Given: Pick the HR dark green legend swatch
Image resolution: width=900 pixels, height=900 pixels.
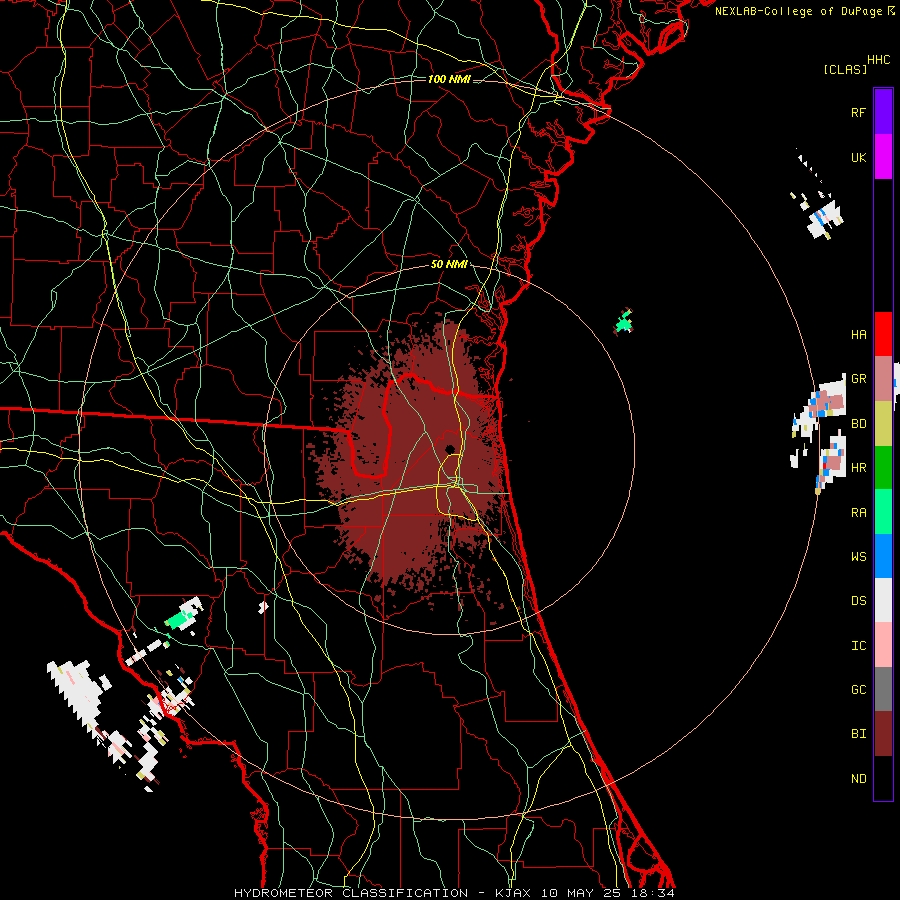Looking at the screenshot, I should point(883,467).
